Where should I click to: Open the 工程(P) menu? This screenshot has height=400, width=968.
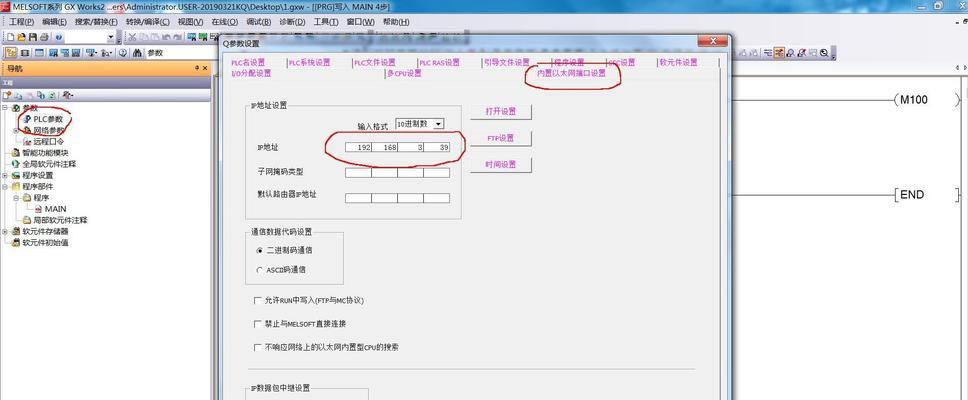click(x=22, y=22)
